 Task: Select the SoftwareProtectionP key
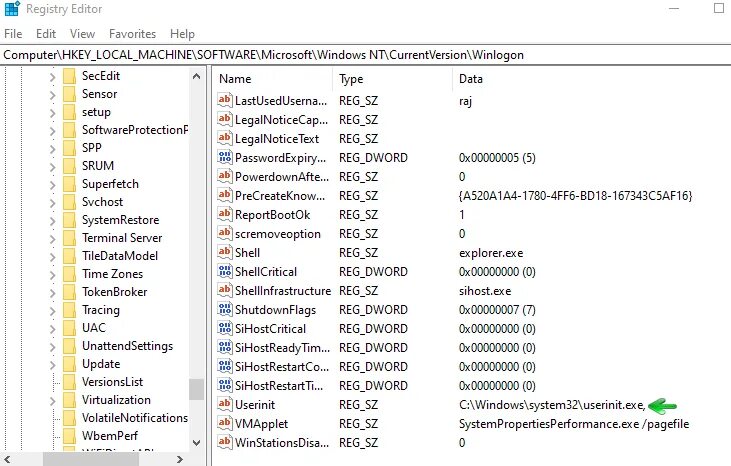135,130
